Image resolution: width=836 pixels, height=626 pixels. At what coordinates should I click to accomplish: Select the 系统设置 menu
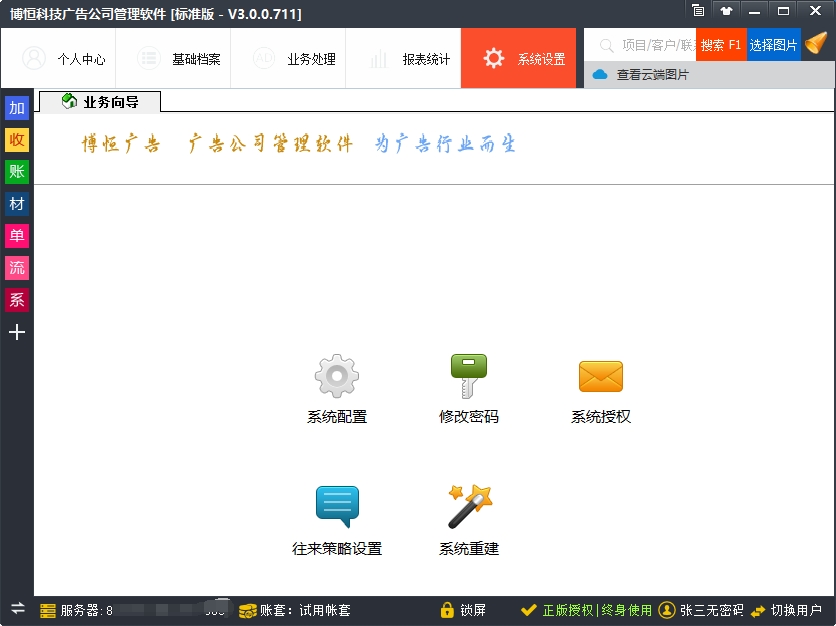click(519, 58)
